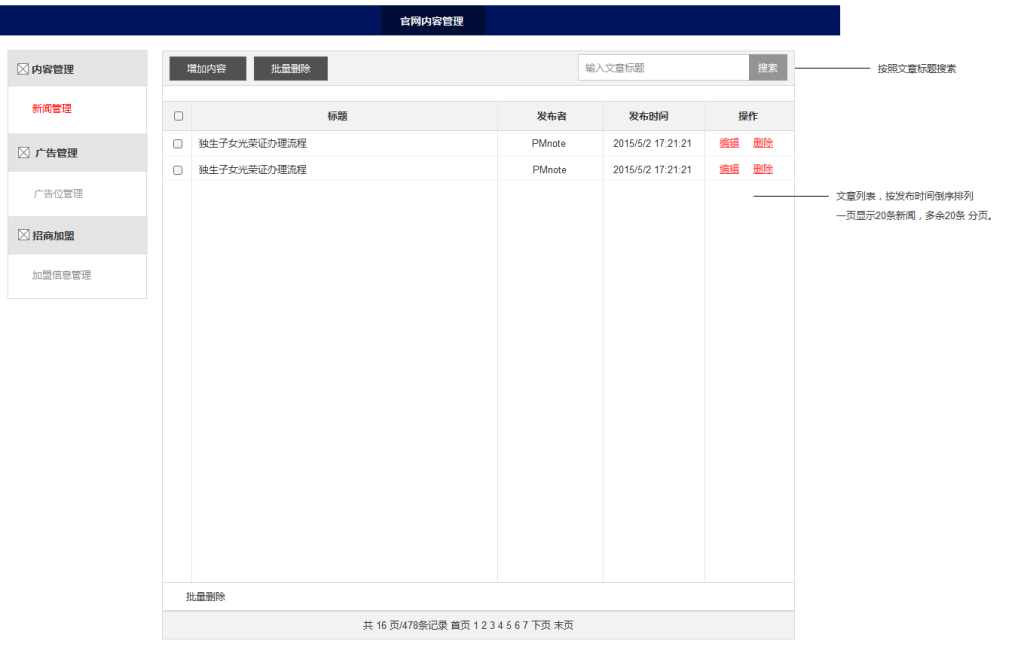Expand the 招商加盟 sidebar section
The height and width of the screenshot is (647, 1024).
point(54,235)
